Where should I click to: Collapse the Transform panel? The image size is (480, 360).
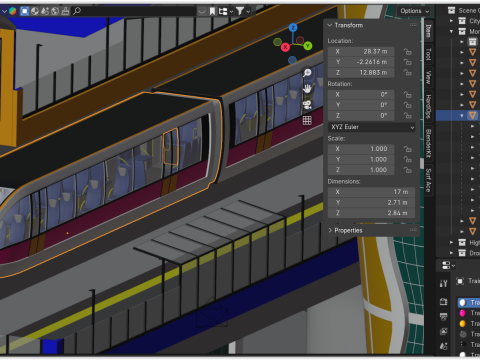[330, 25]
